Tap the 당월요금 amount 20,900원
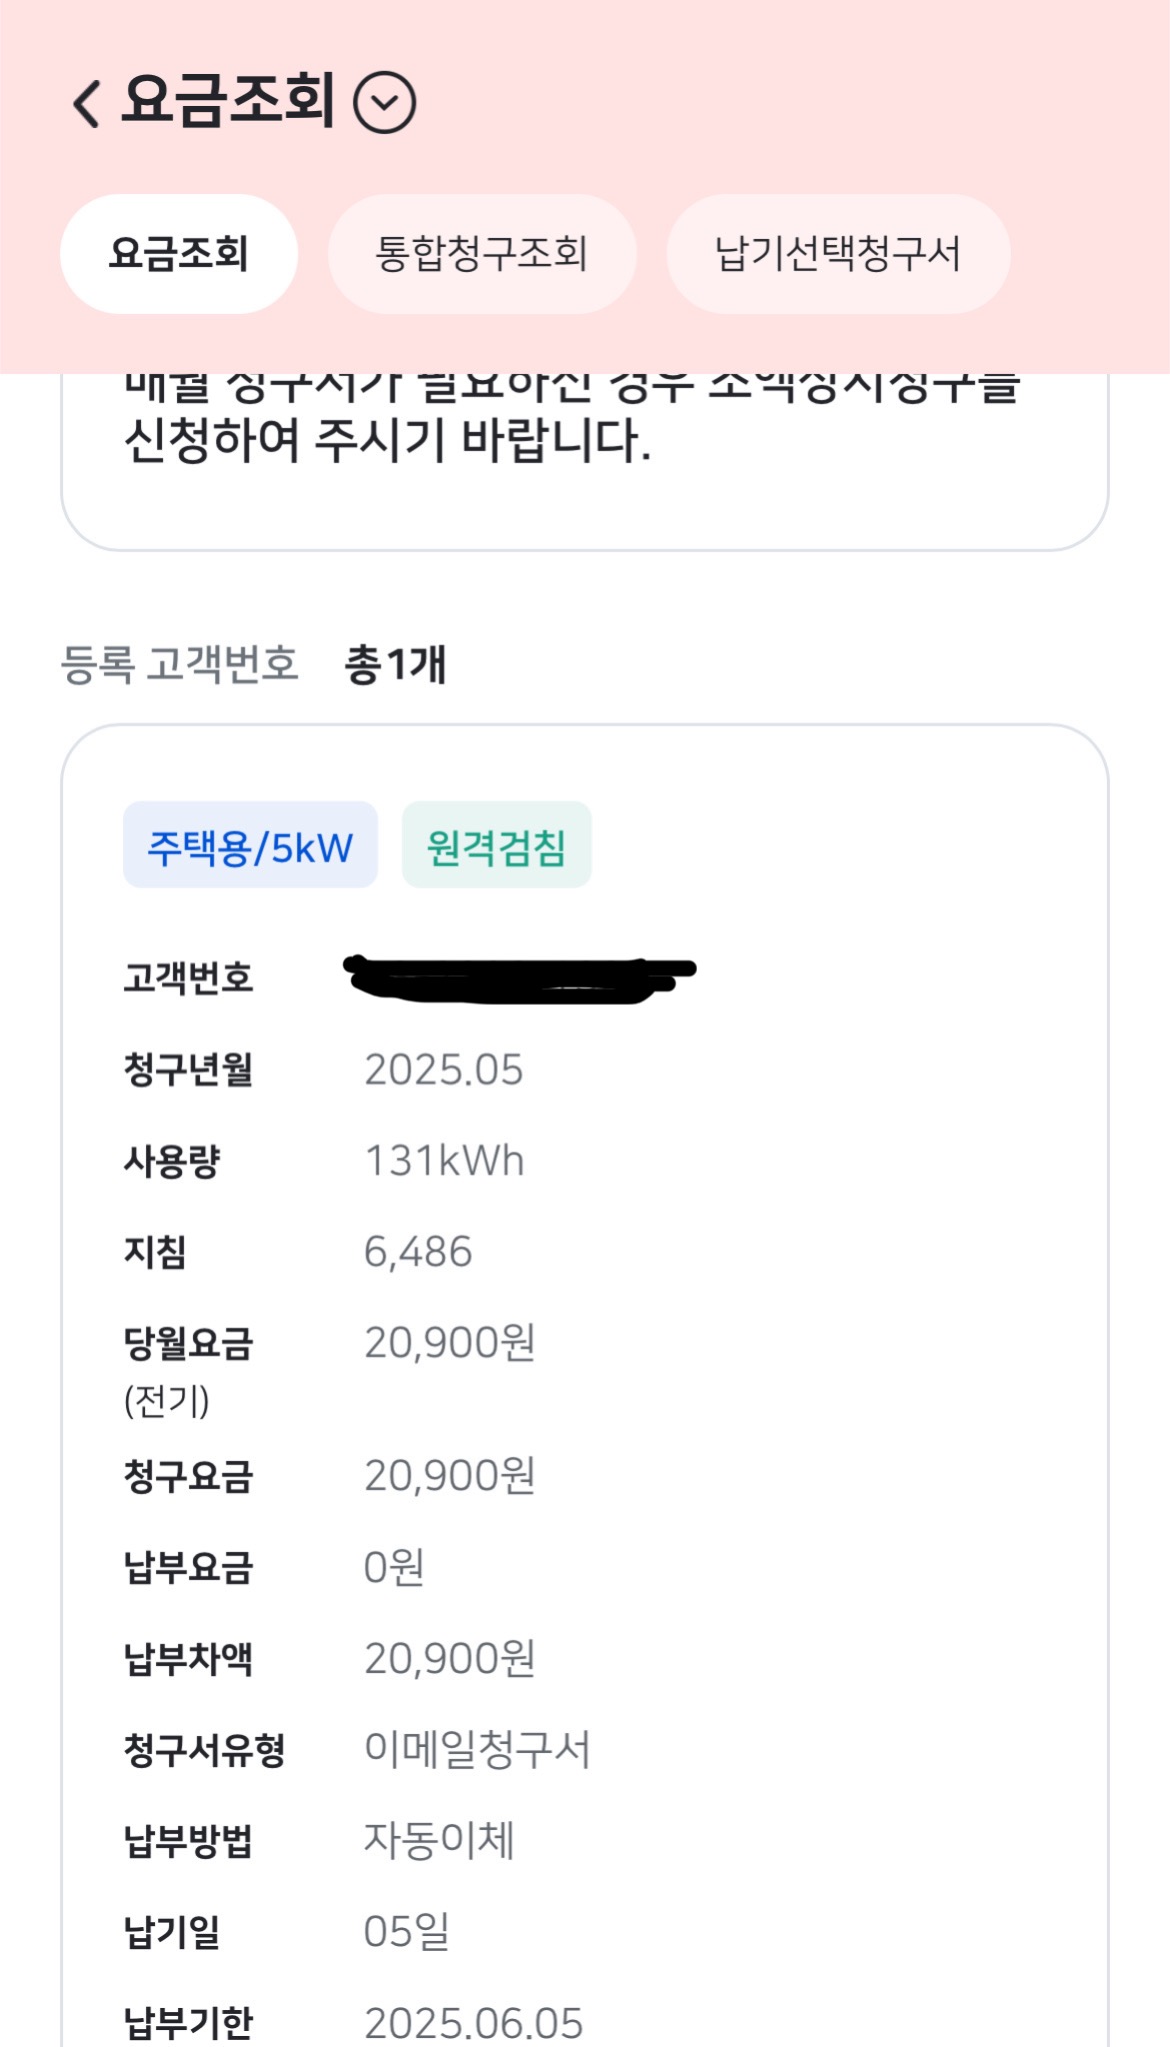Viewport: 1170px width, 2047px height. (x=449, y=1343)
